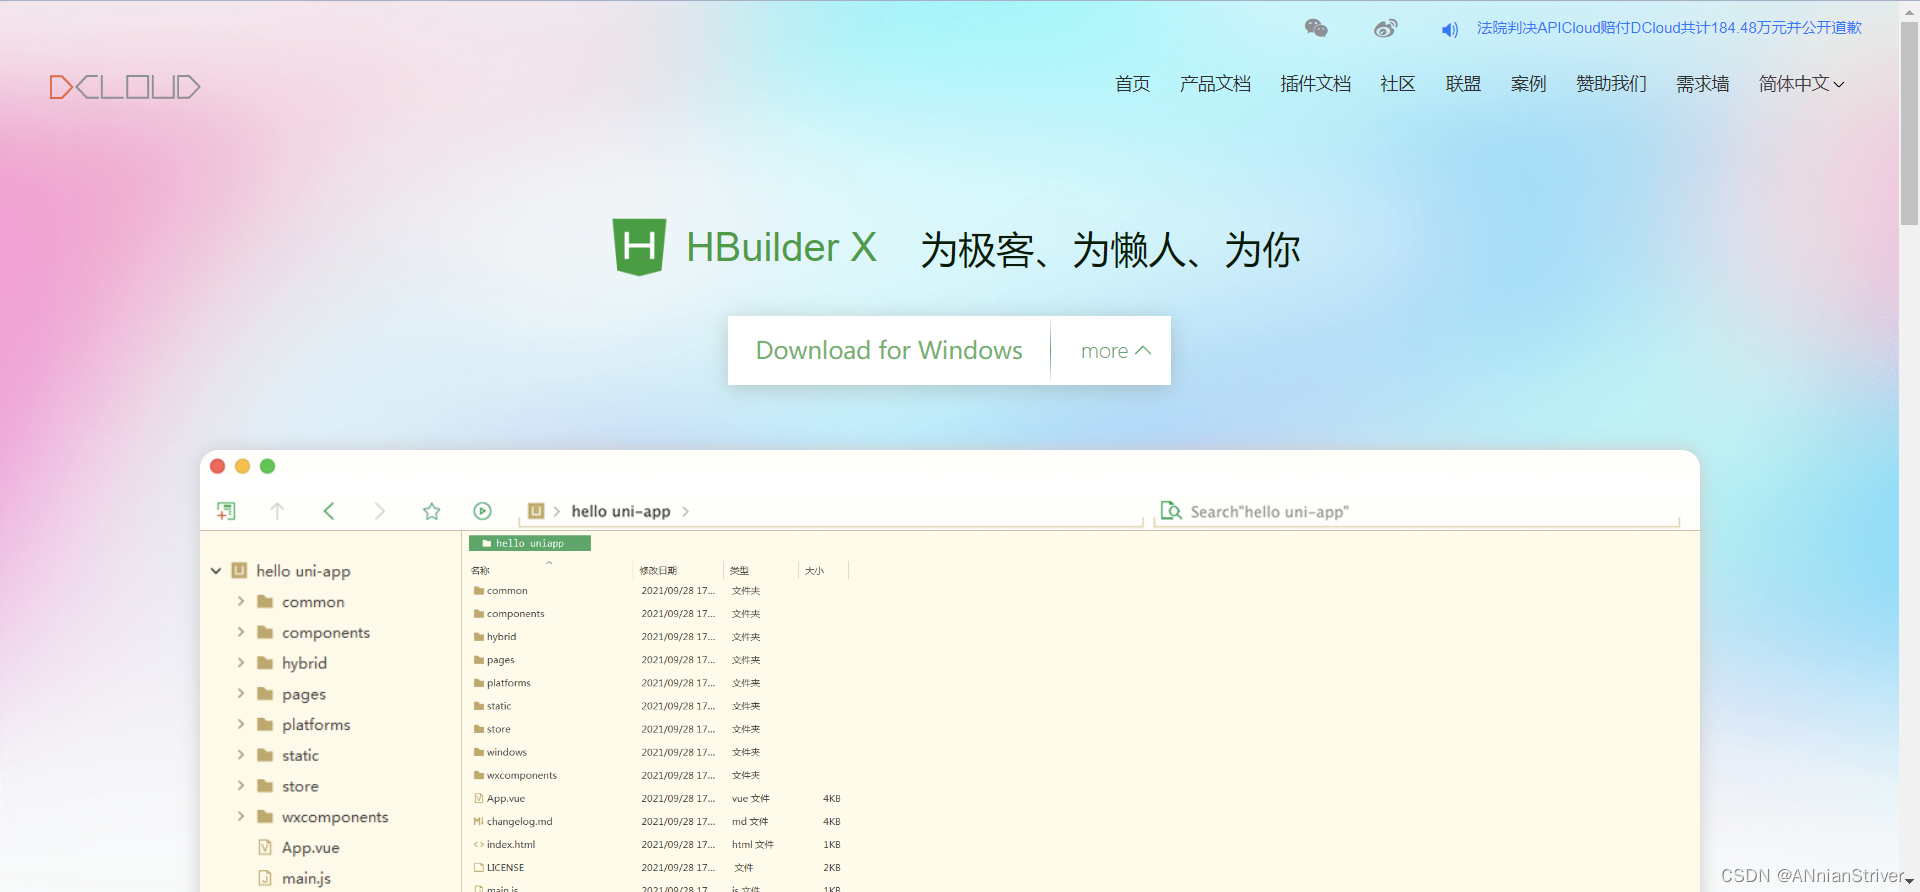1920x892 pixels.
Task: Sort by 类型 column header
Action: [739, 570]
